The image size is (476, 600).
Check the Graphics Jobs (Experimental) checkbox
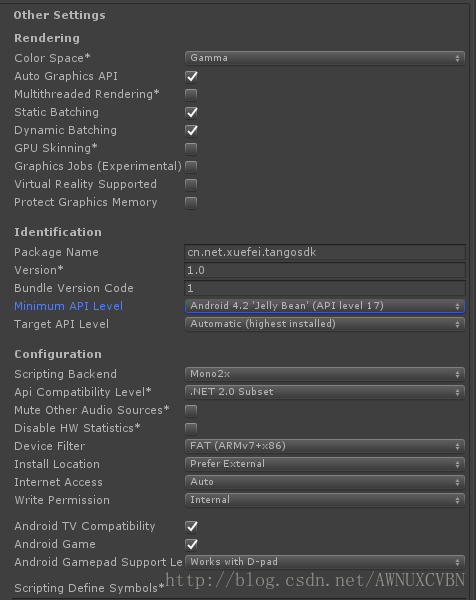click(191, 166)
